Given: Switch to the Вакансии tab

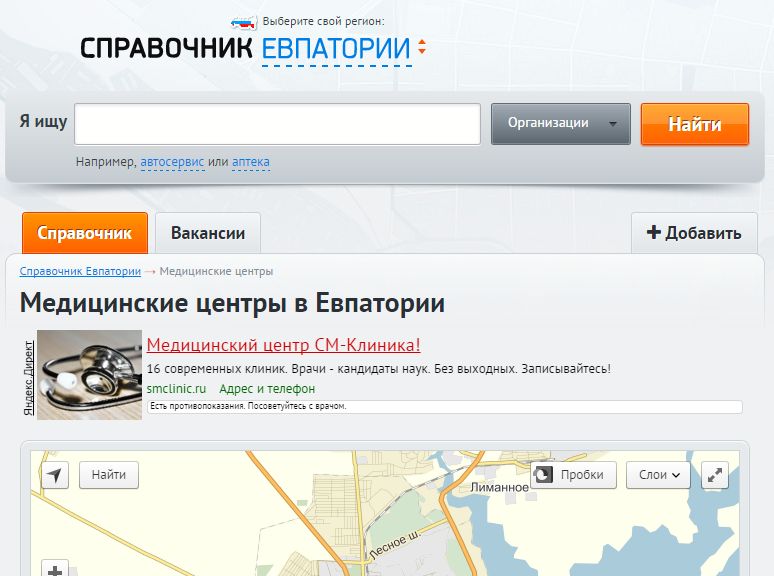Looking at the screenshot, I should tap(208, 233).
